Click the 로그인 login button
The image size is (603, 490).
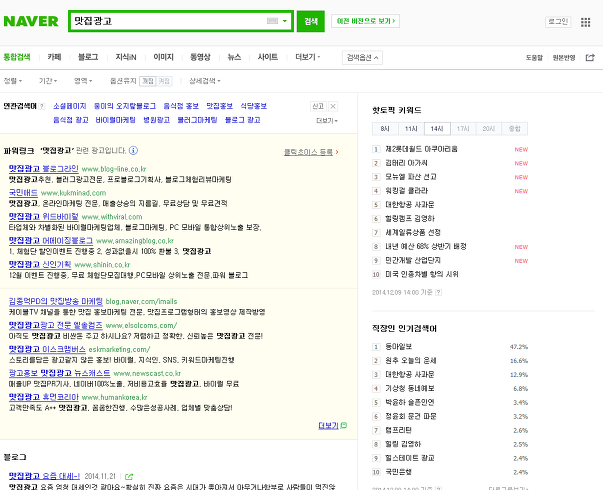[558, 22]
